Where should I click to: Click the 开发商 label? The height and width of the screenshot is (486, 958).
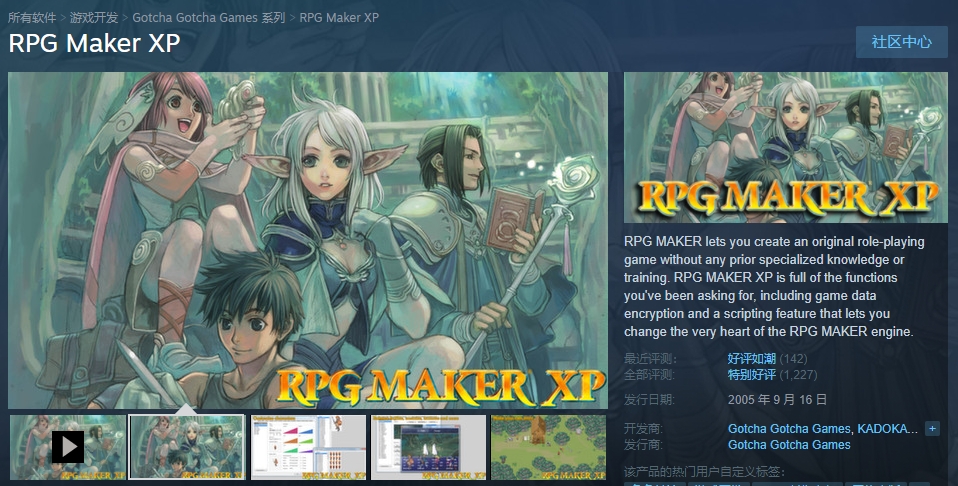coord(643,429)
